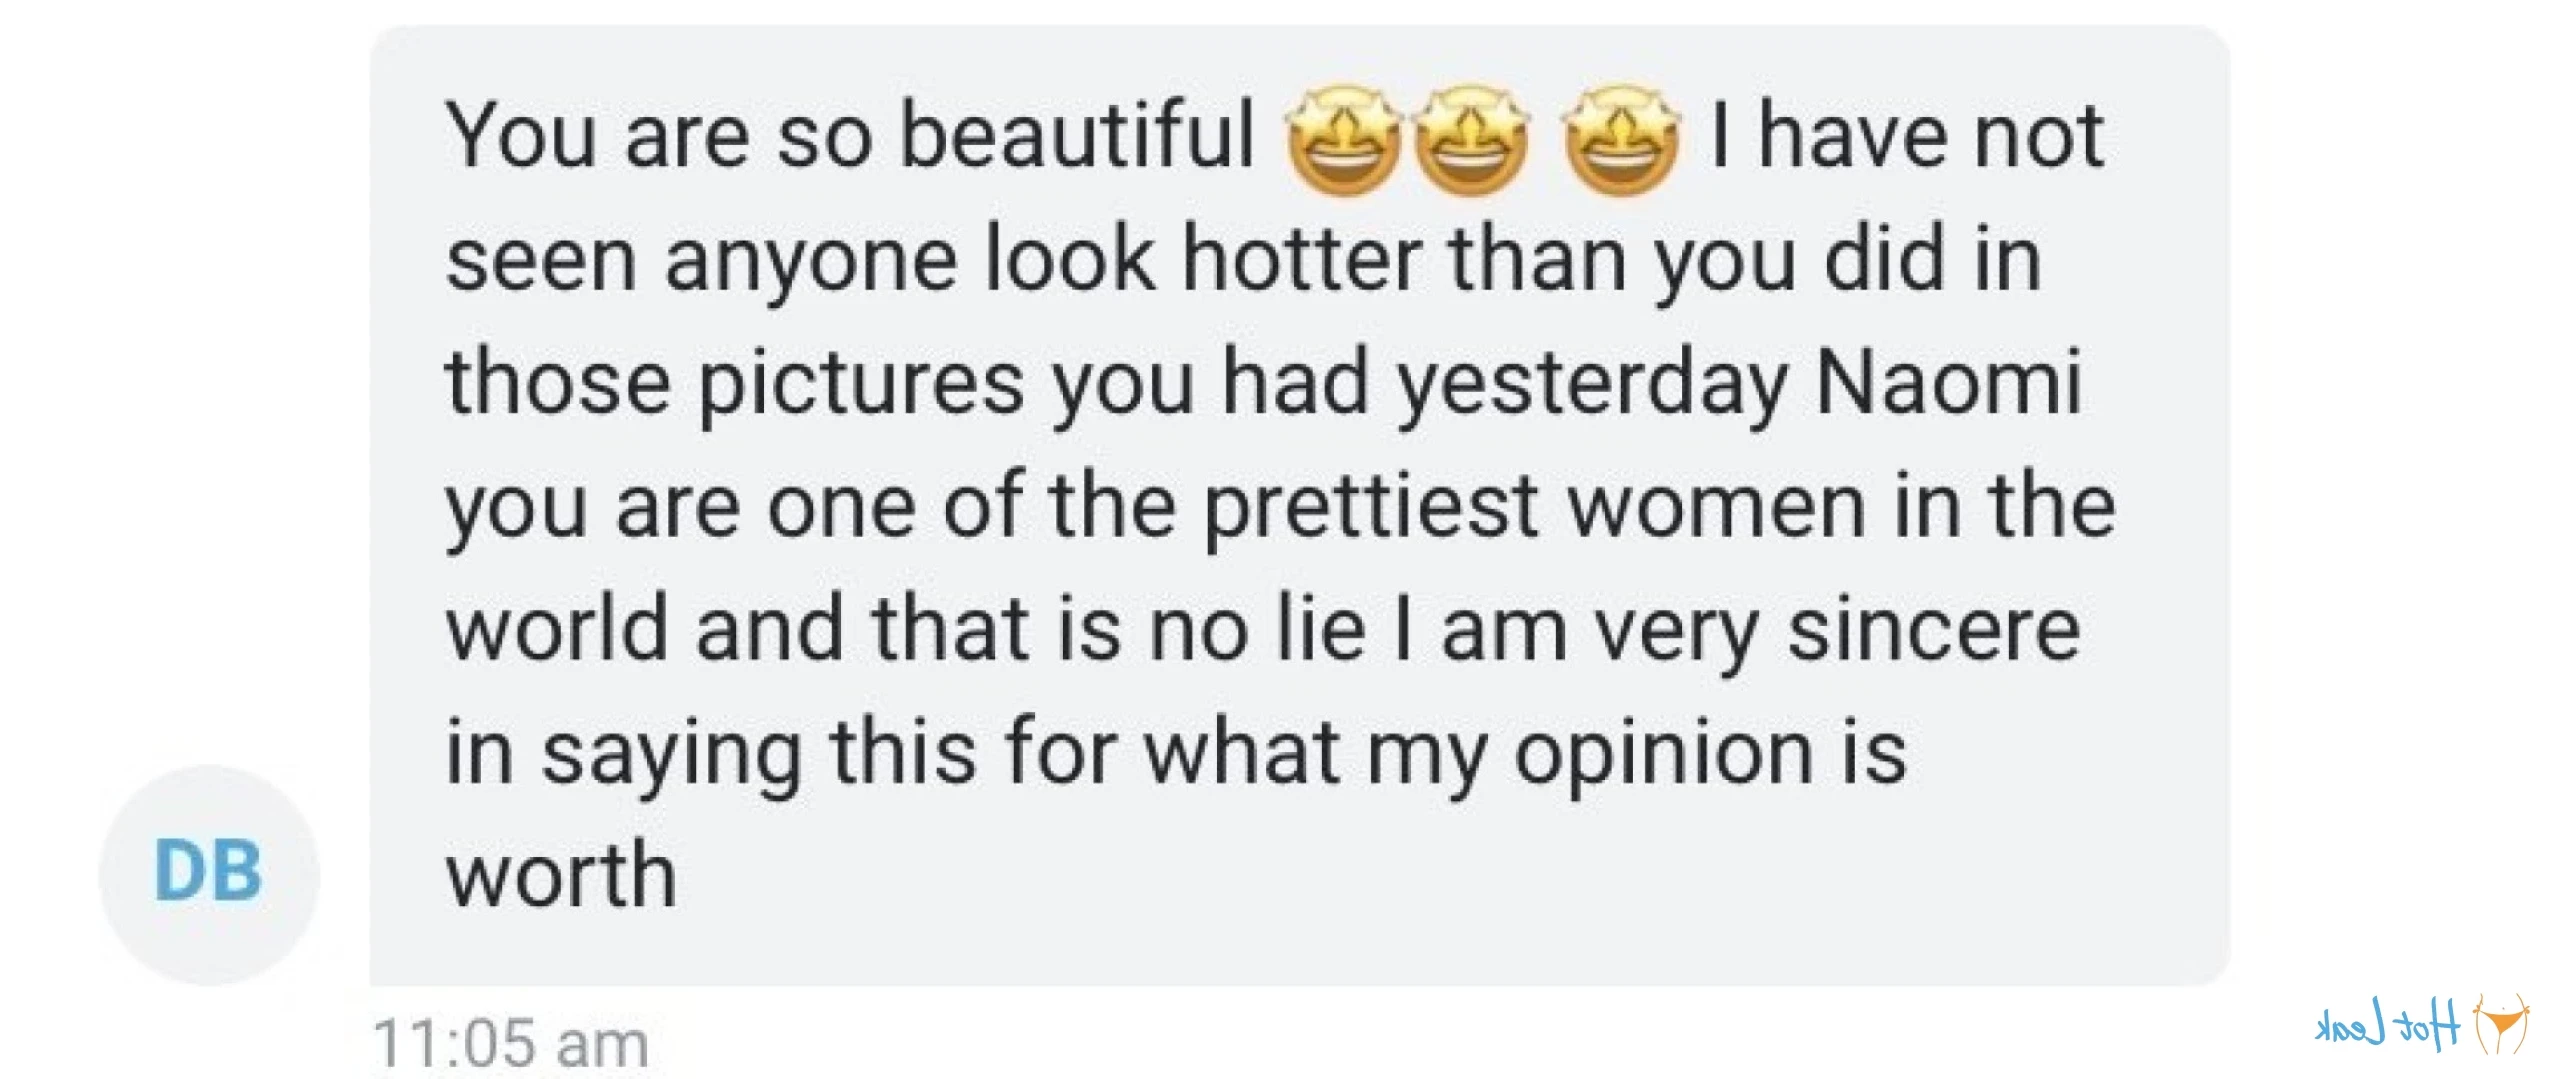Click the mirrored Hot Leak watermark text
Image resolution: width=2551 pixels, height=1079 pixels.
tap(2386, 1025)
